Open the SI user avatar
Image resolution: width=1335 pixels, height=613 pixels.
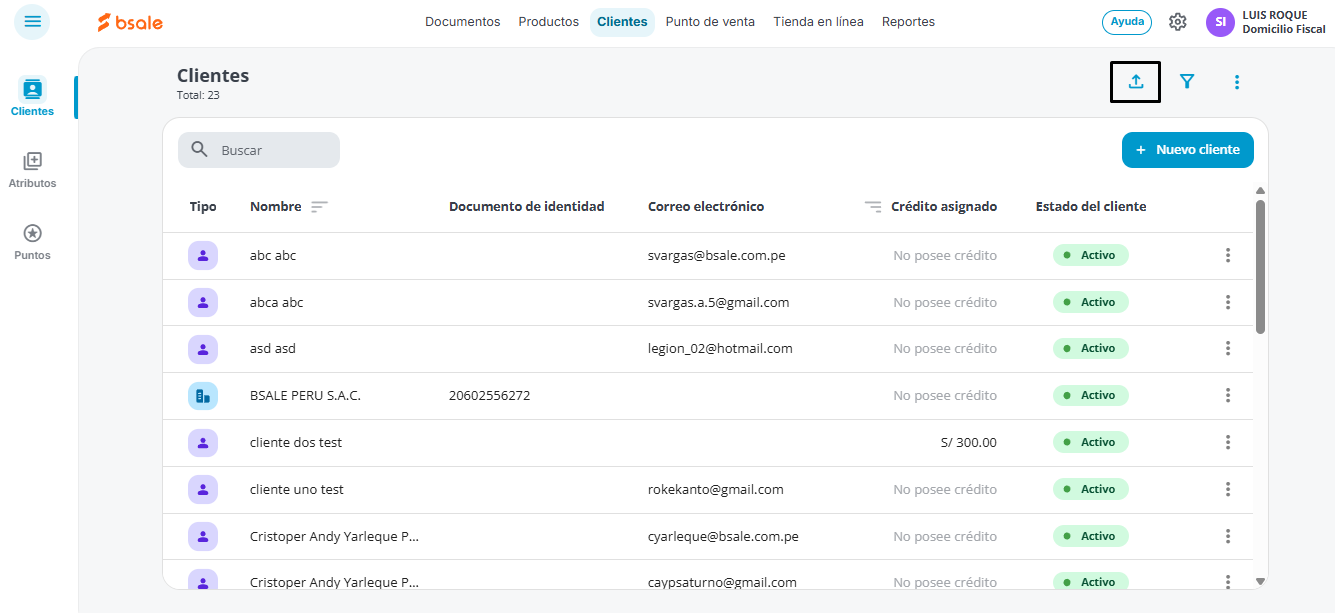click(x=1220, y=22)
